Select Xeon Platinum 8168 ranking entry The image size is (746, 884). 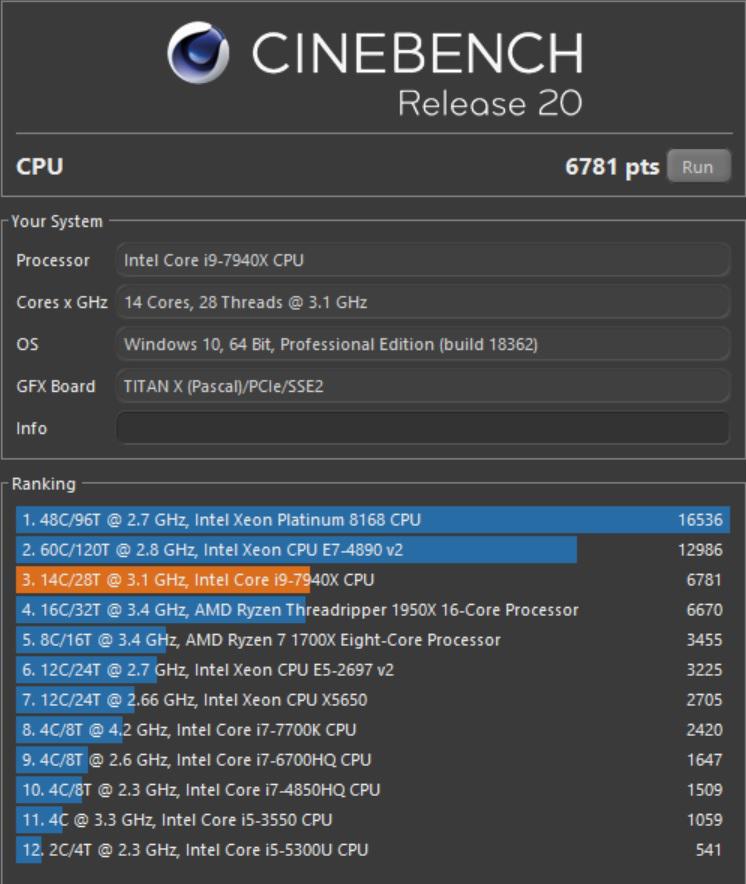coord(372,520)
